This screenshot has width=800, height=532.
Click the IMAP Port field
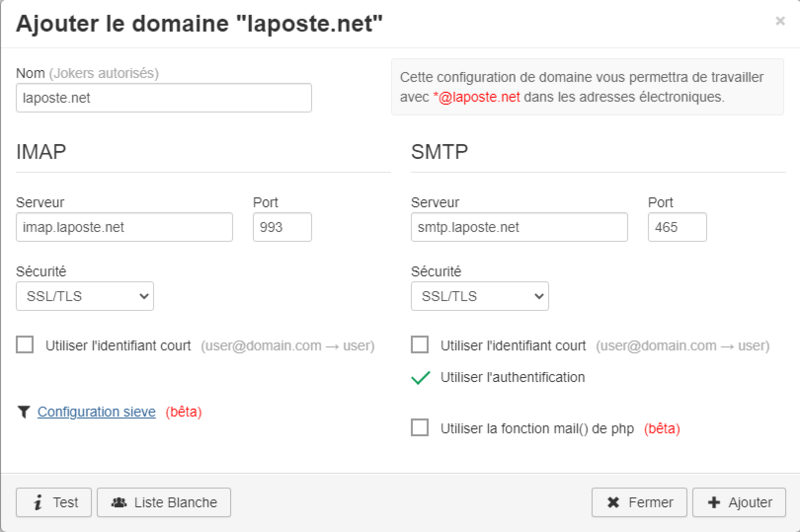pos(283,227)
